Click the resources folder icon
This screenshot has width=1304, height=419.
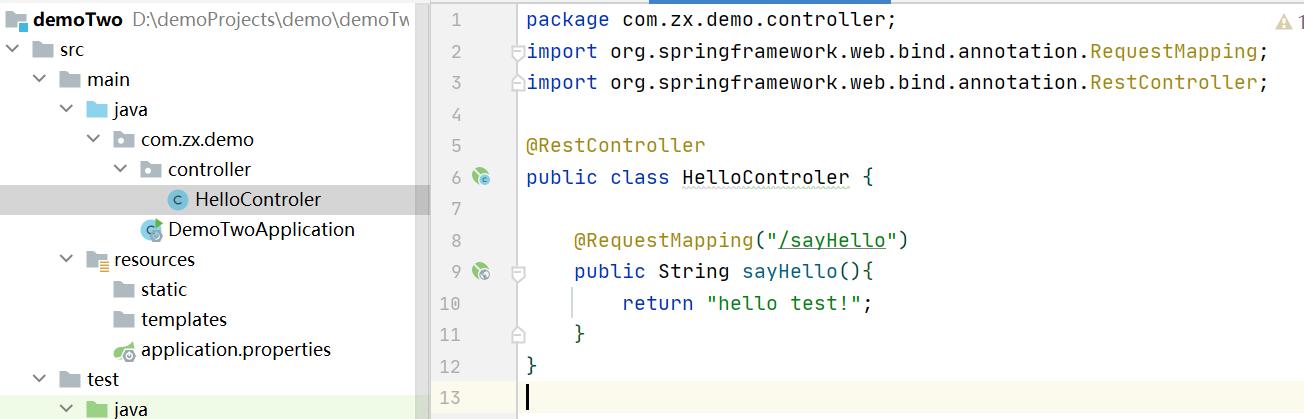pyautogui.click(x=97, y=260)
